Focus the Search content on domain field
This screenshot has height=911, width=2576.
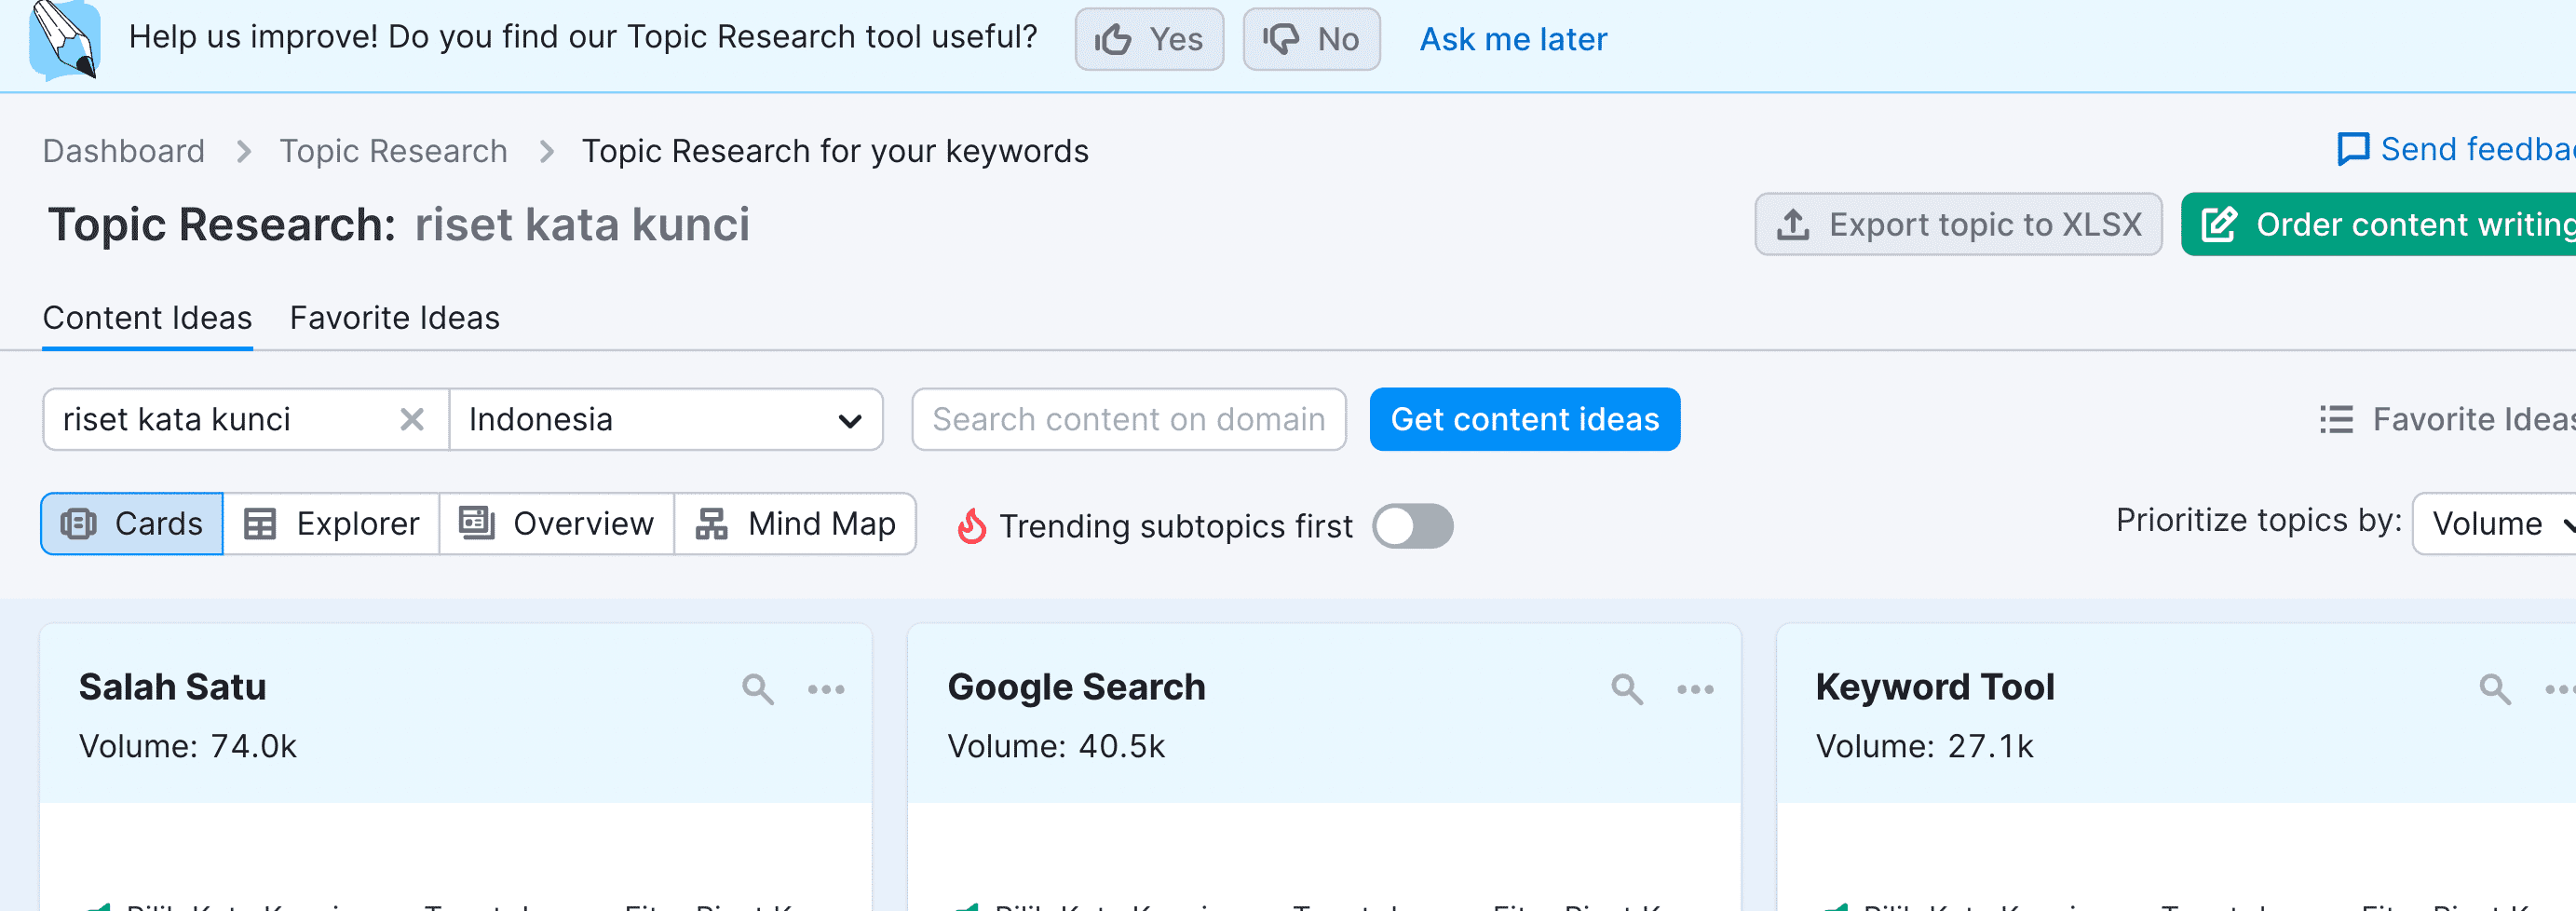(x=1128, y=419)
